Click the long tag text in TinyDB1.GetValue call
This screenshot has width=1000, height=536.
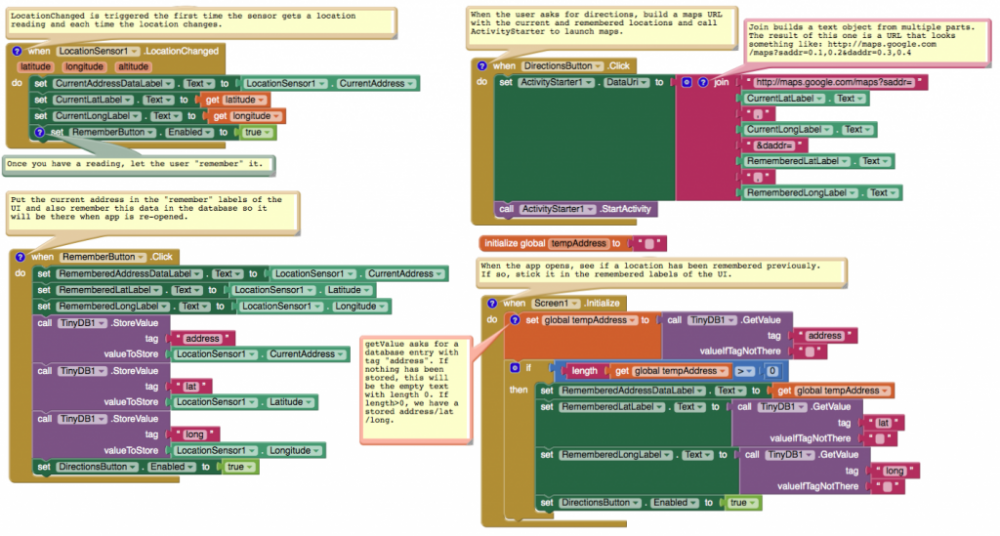pos(894,470)
